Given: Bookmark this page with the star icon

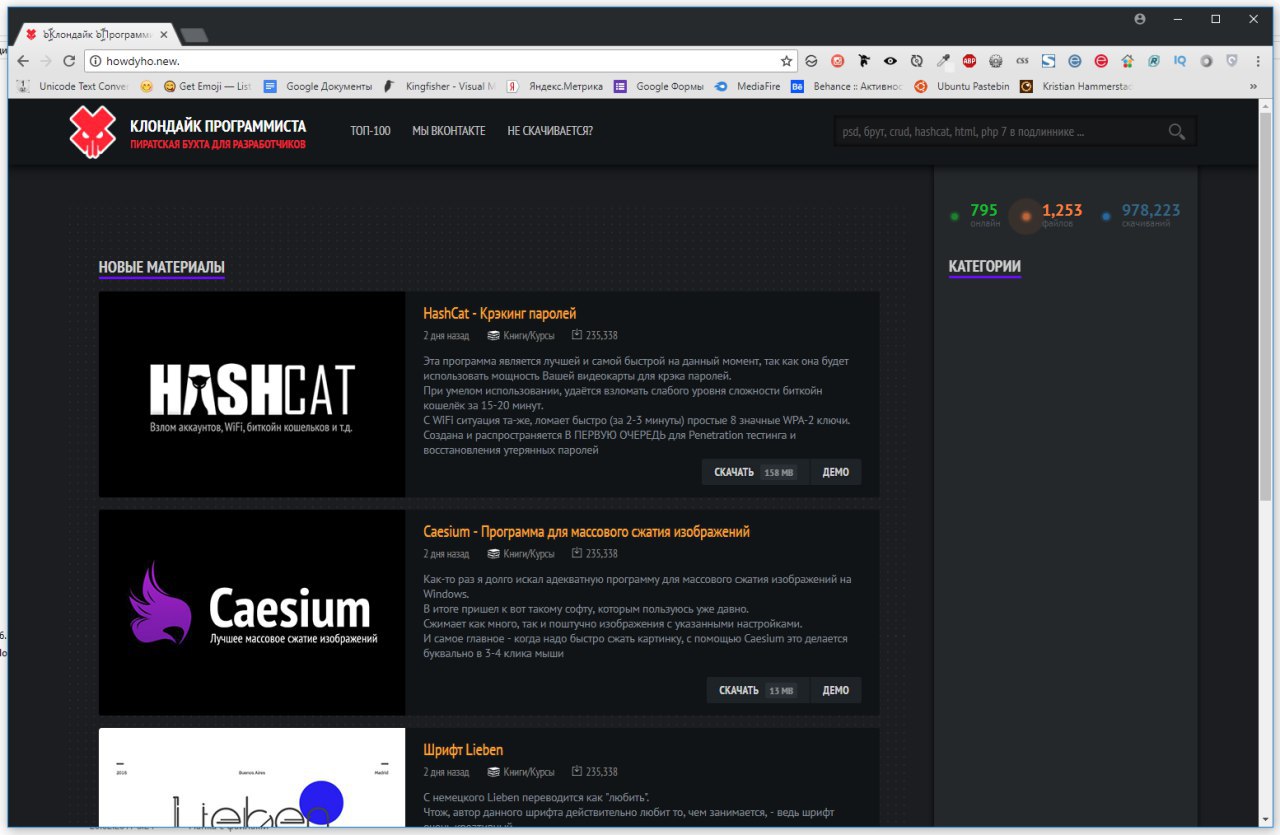Looking at the screenshot, I should (x=786, y=61).
